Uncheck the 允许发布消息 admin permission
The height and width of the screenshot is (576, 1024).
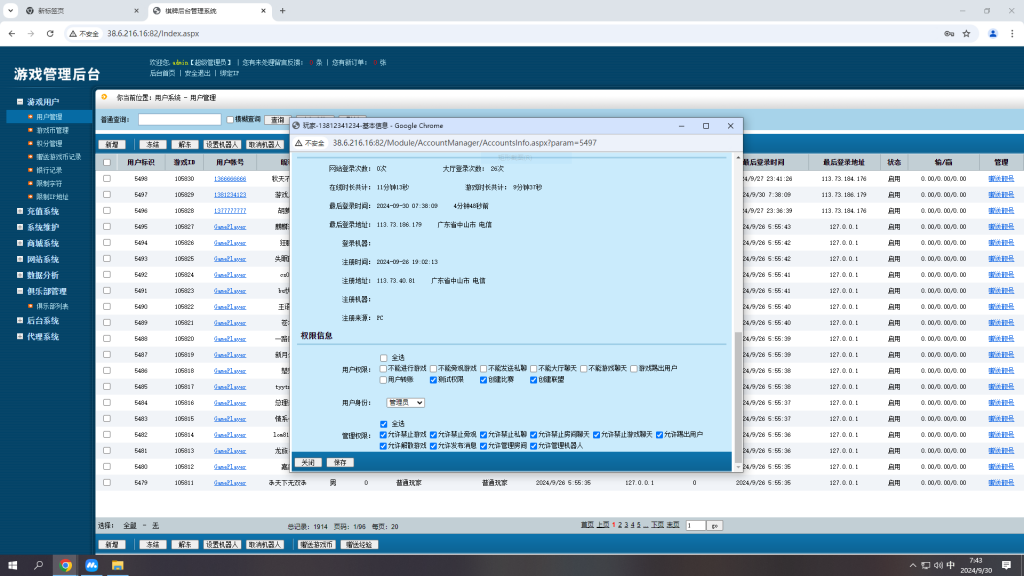[434, 445]
